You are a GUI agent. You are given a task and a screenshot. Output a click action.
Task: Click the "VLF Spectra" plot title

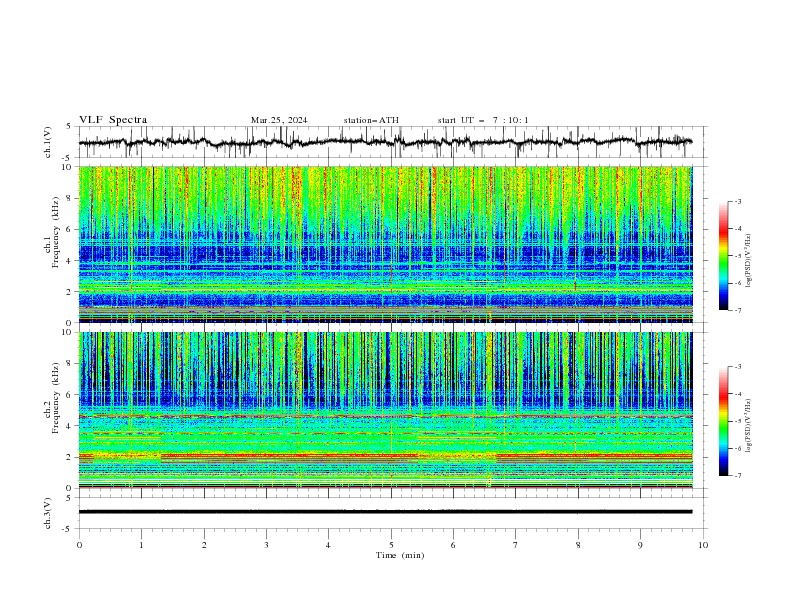(x=113, y=120)
